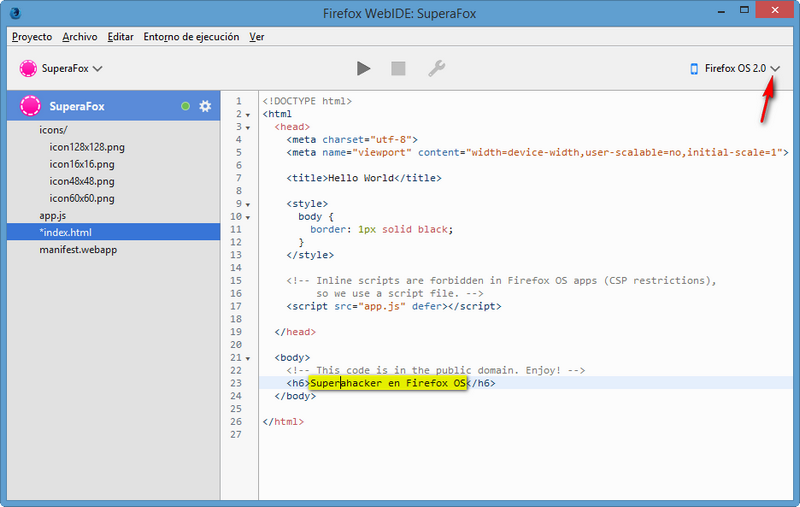Maximize the WebIDE window
This screenshot has width=800, height=507.
(744, 10)
